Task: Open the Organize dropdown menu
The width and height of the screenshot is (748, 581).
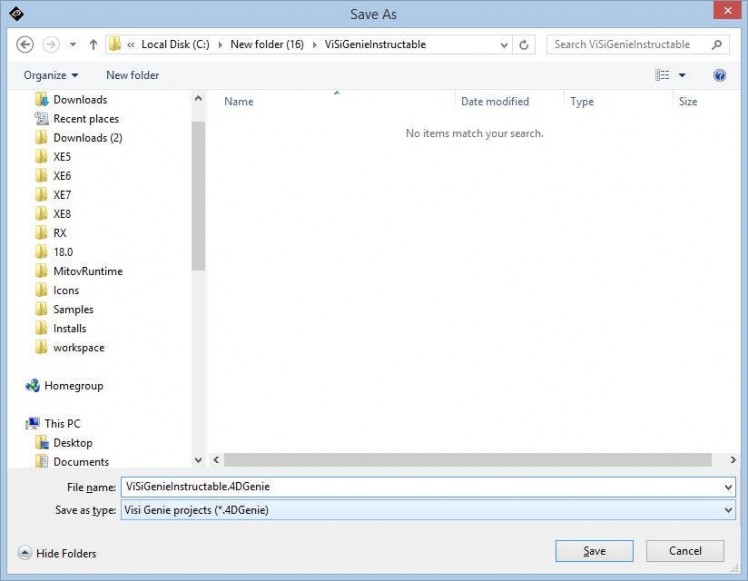Action: [x=51, y=75]
